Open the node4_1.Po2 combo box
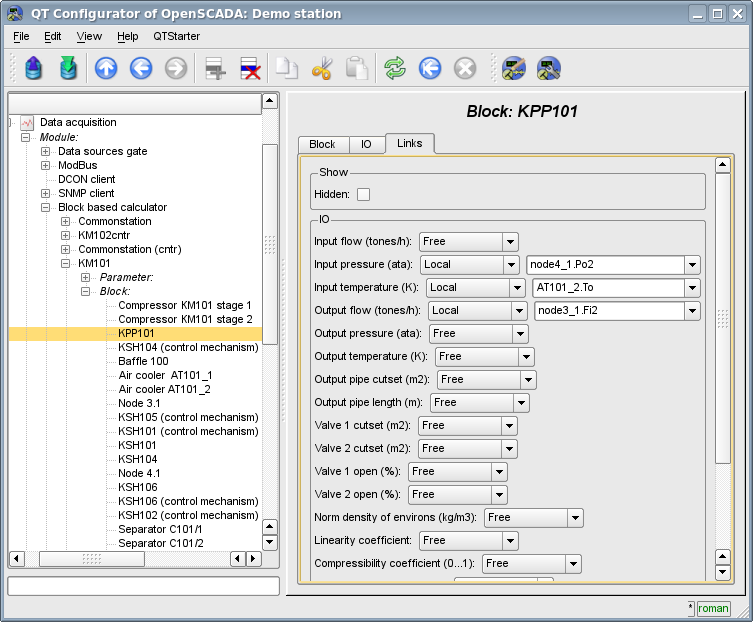This screenshot has width=753, height=622. 691,264
